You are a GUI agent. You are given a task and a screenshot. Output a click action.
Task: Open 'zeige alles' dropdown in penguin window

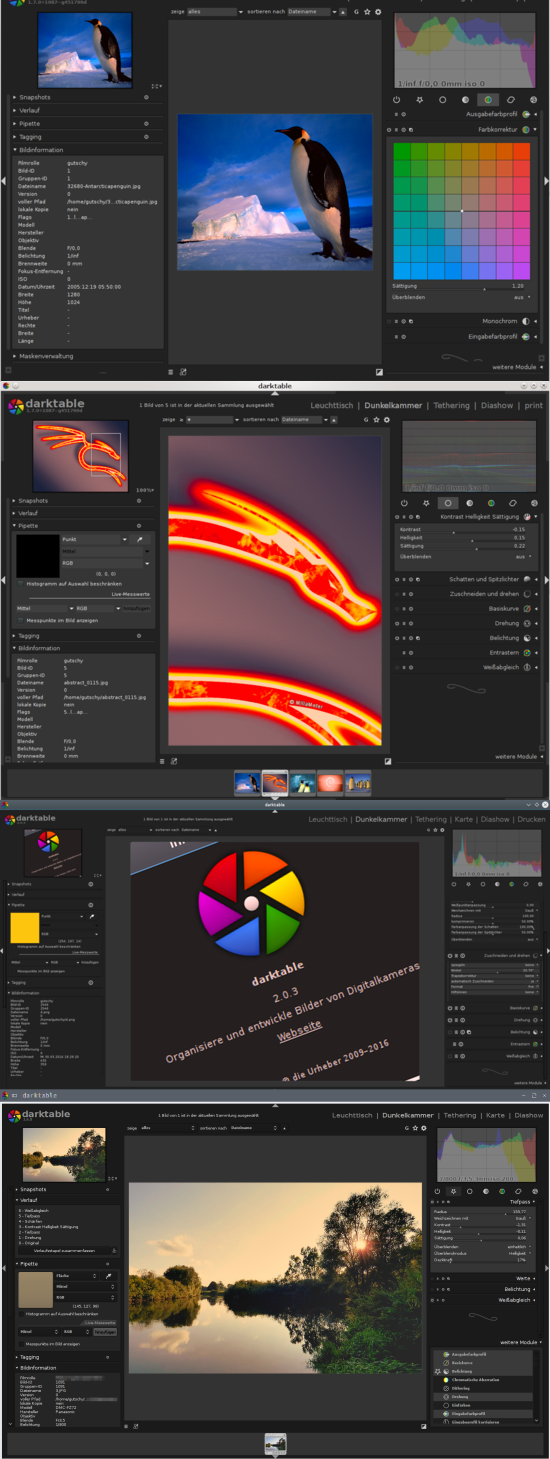click(212, 12)
